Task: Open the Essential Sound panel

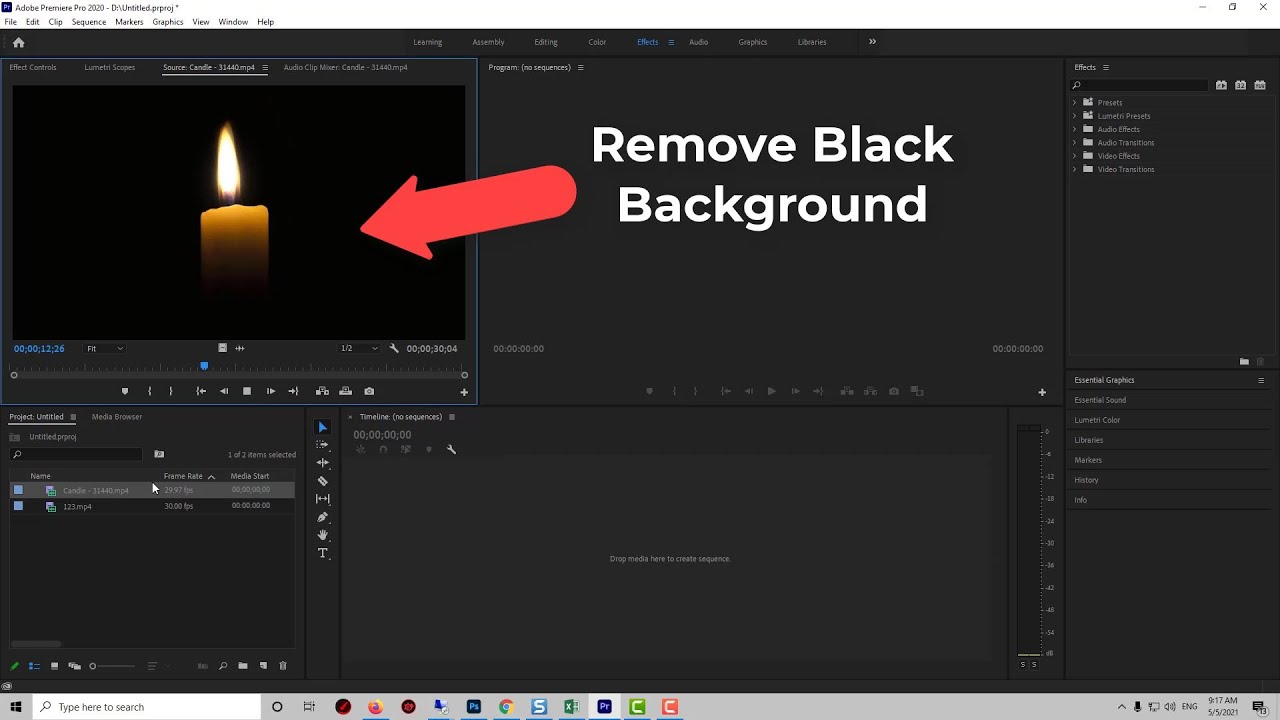Action: tap(1100, 400)
